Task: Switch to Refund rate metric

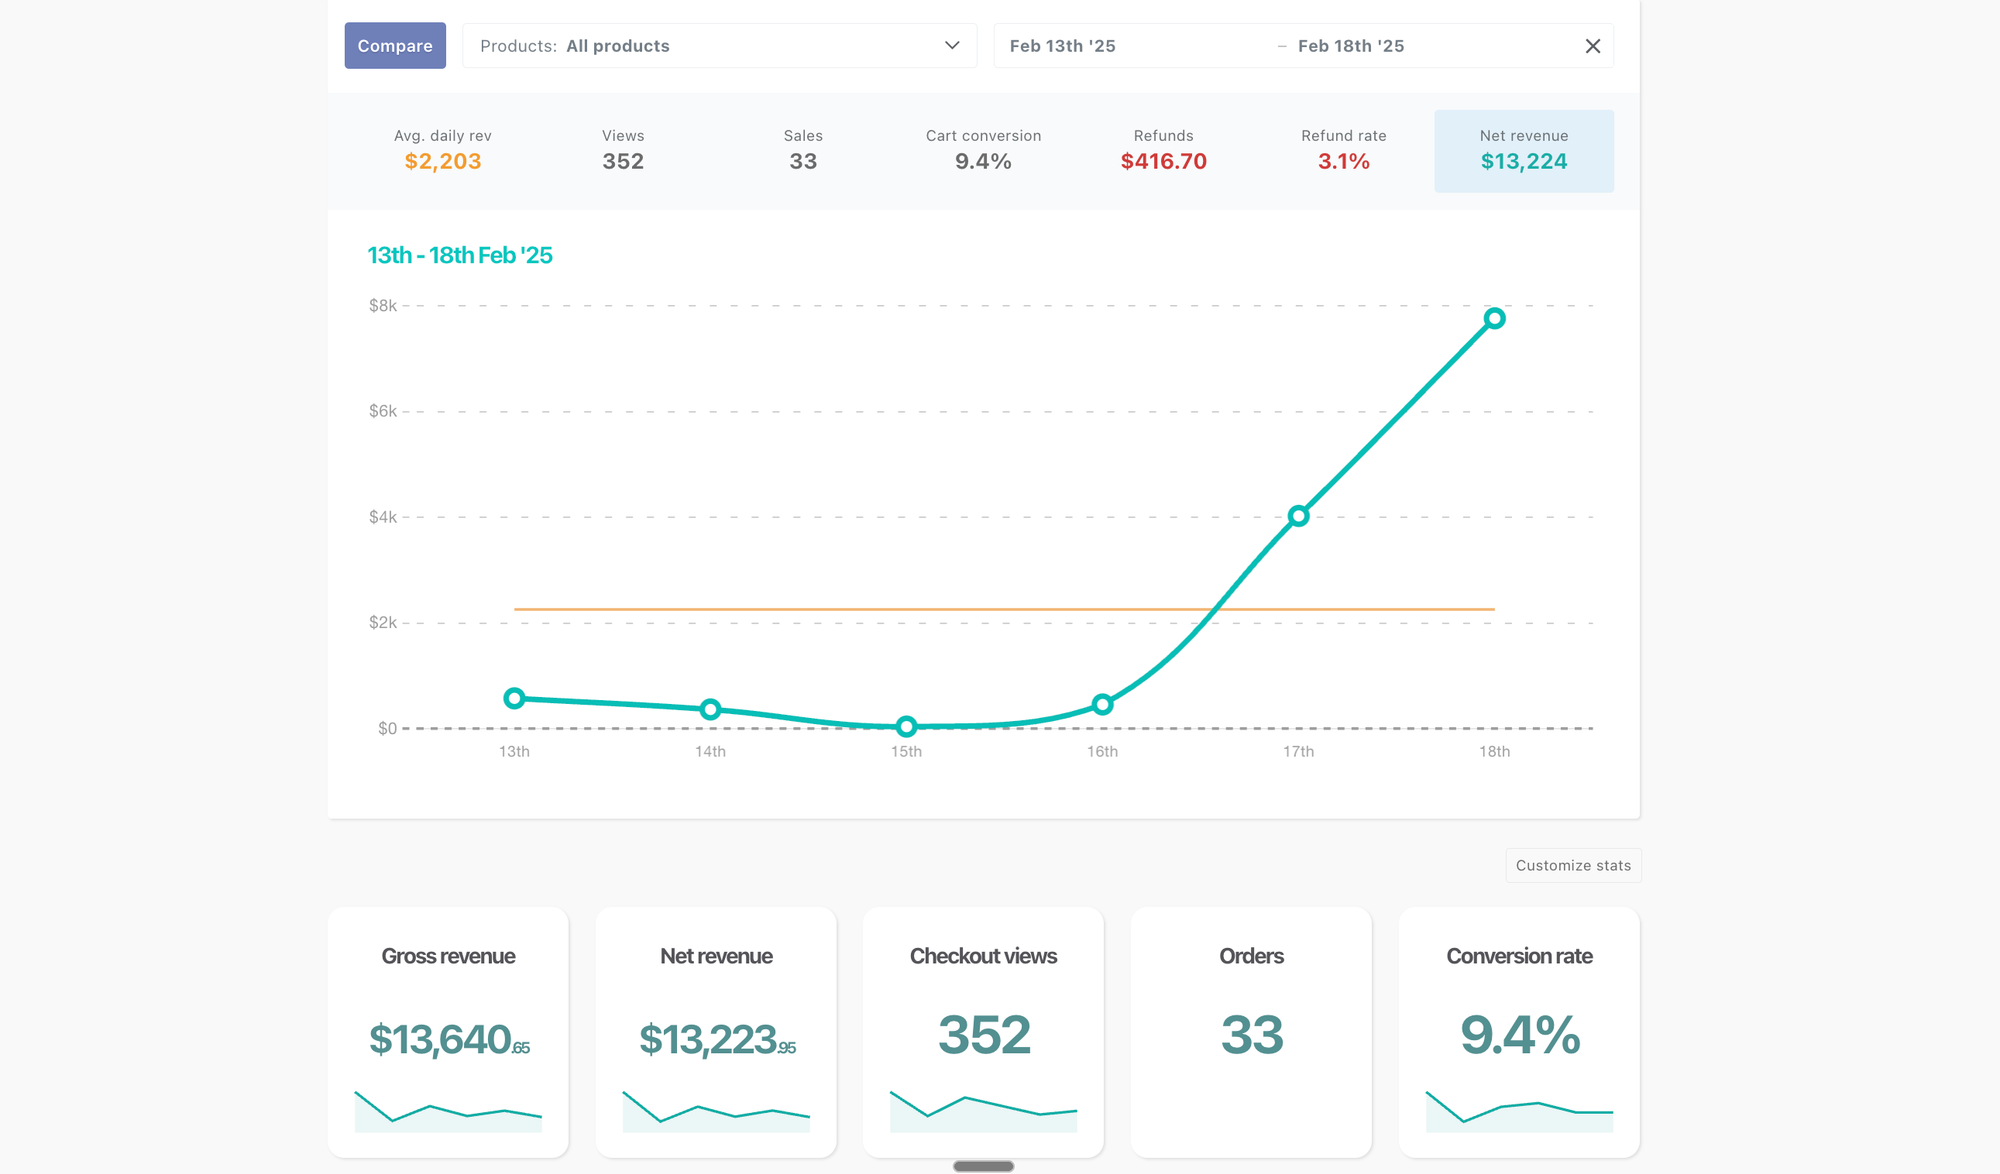Action: tap(1343, 150)
